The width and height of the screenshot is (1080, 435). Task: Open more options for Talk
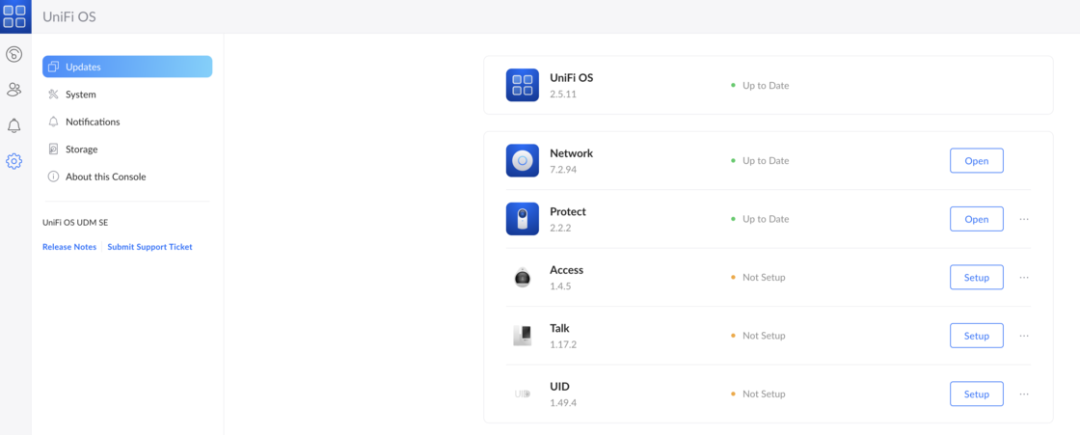1024,336
